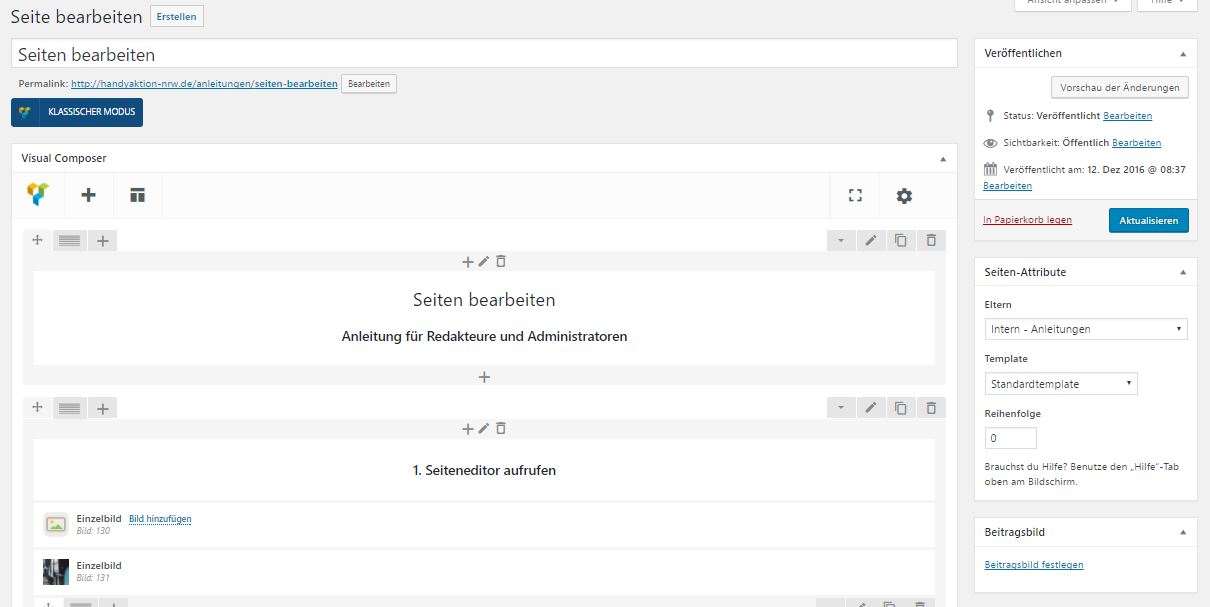Select the 'Seiten bearbeiten' heading text block

[484, 300]
